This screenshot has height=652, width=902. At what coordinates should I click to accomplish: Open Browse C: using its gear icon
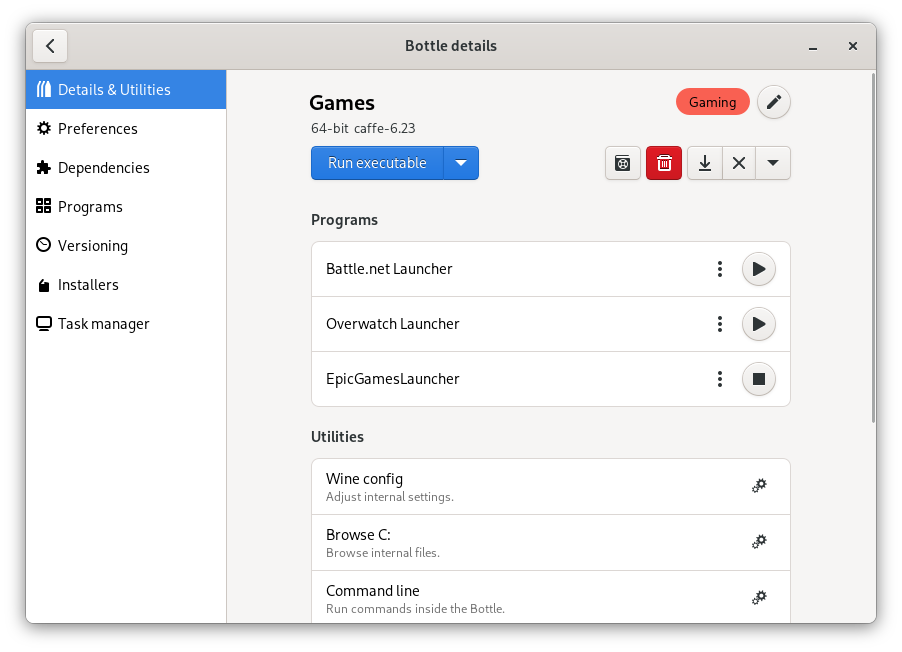click(x=759, y=542)
